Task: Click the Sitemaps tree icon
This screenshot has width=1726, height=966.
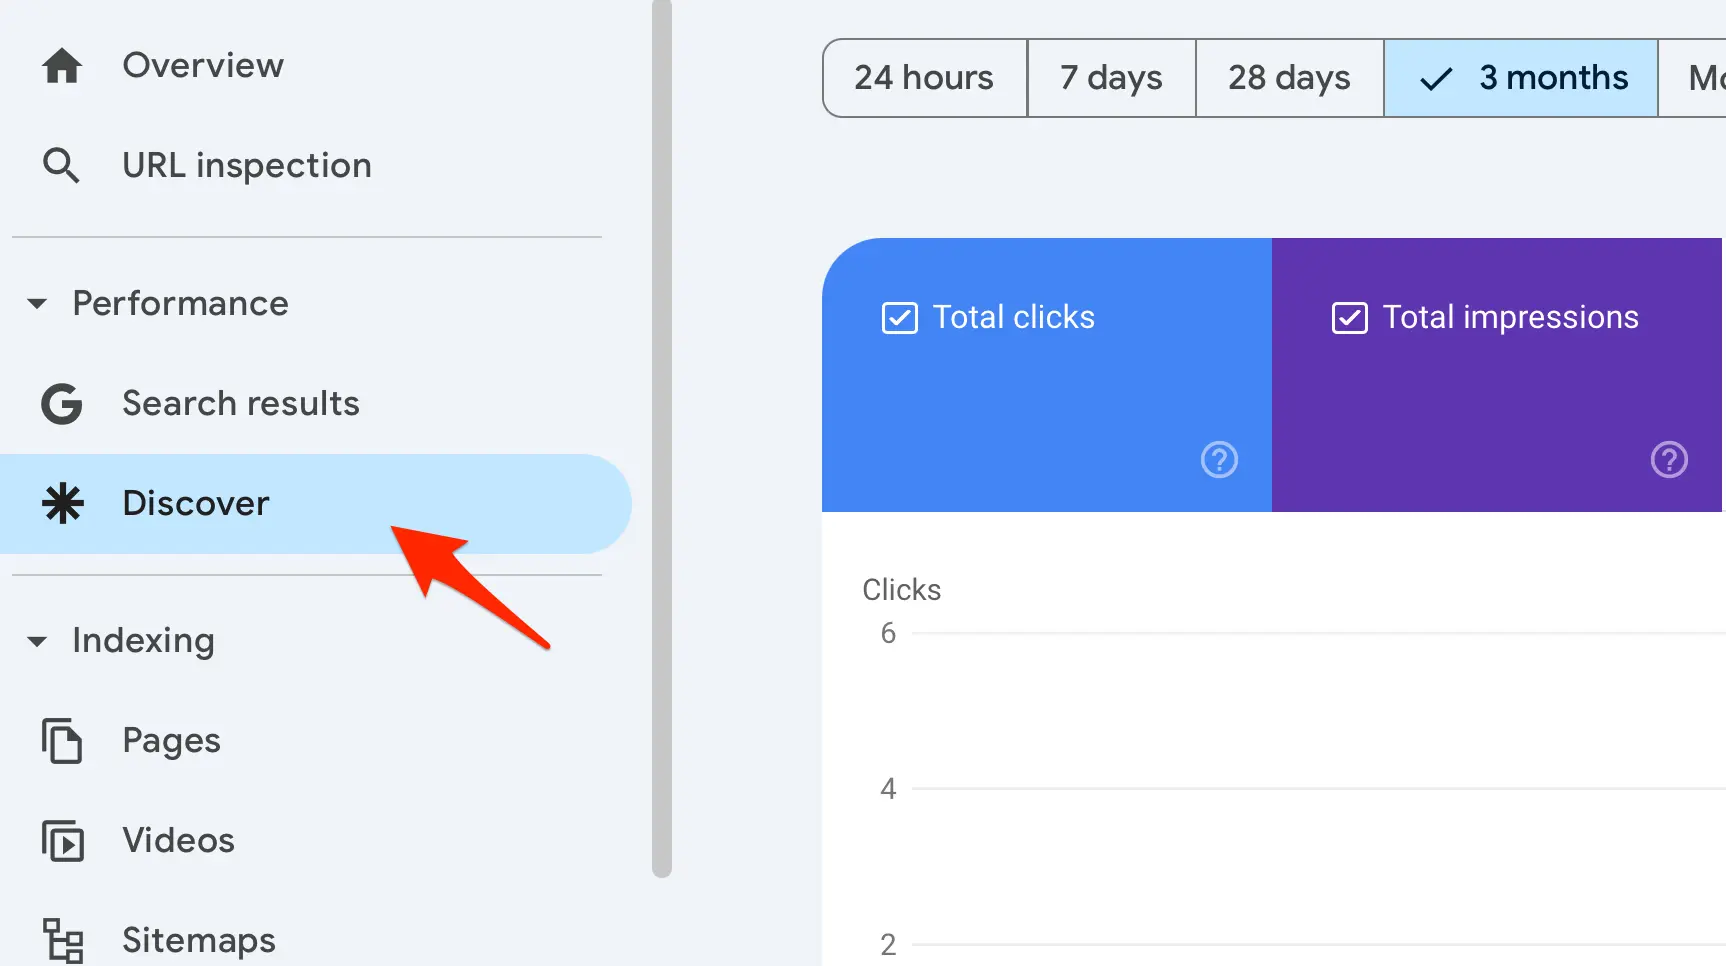Action: [63, 940]
